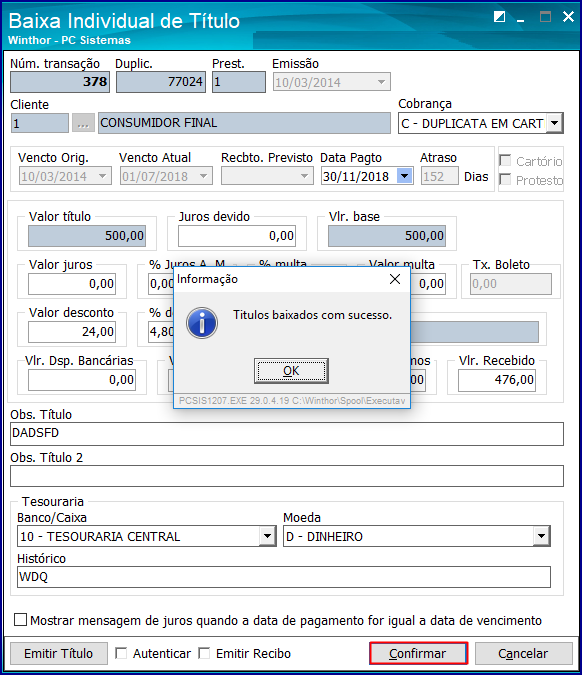Screen dimensions: 582x675
Task: Click the Núm. transação field
Action: click(60, 82)
